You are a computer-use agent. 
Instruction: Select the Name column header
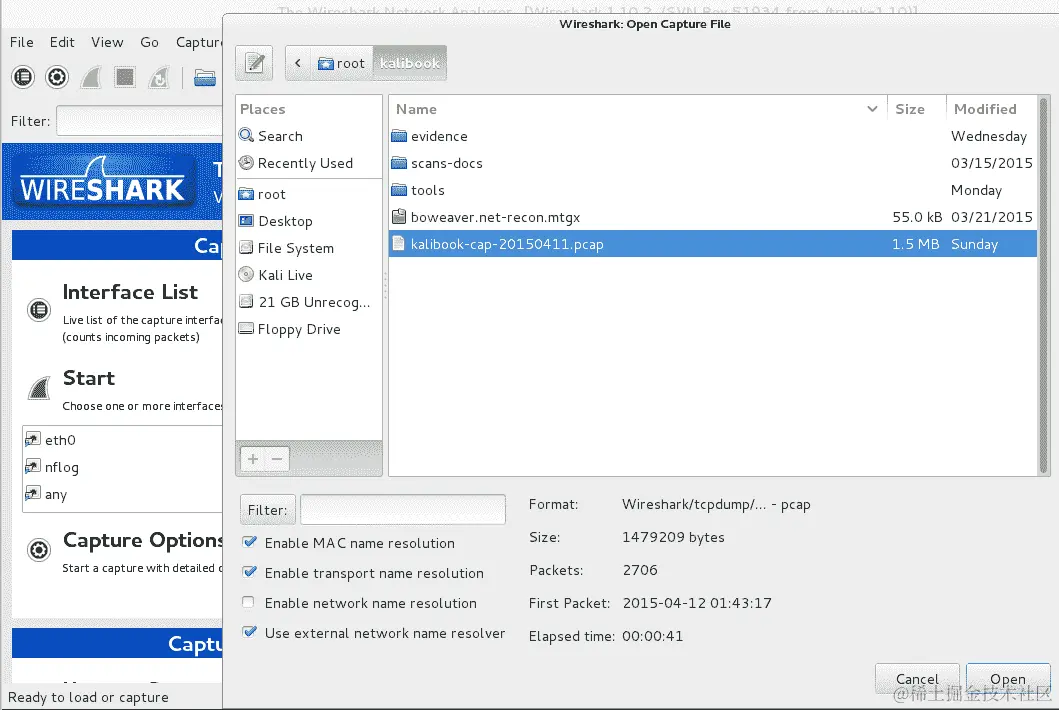click(x=638, y=109)
